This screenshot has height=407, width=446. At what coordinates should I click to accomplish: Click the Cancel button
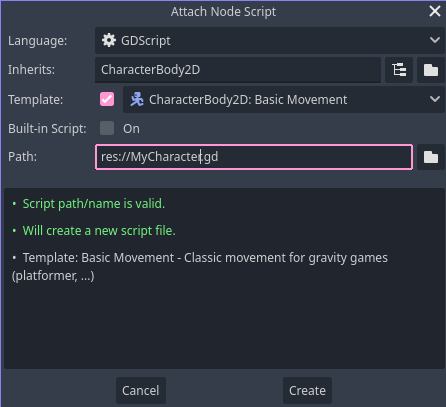click(x=141, y=391)
